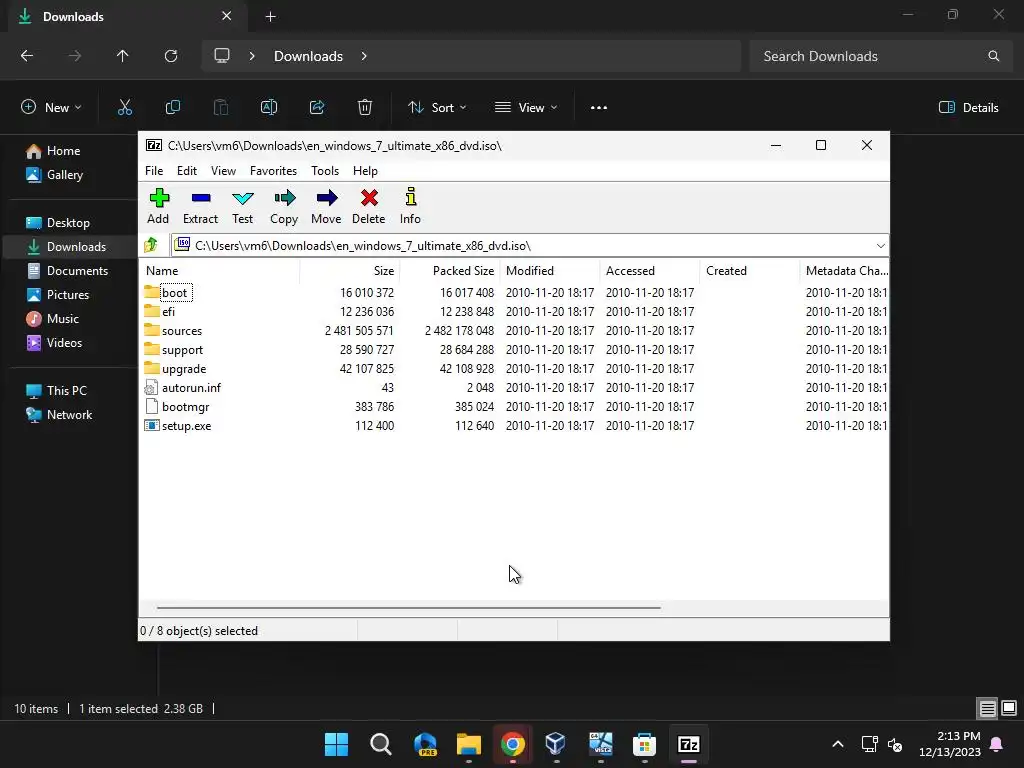Screen dimensions: 1024x768
Task: Click the Rename icon in Explorer toolbar
Action: tap(269, 107)
